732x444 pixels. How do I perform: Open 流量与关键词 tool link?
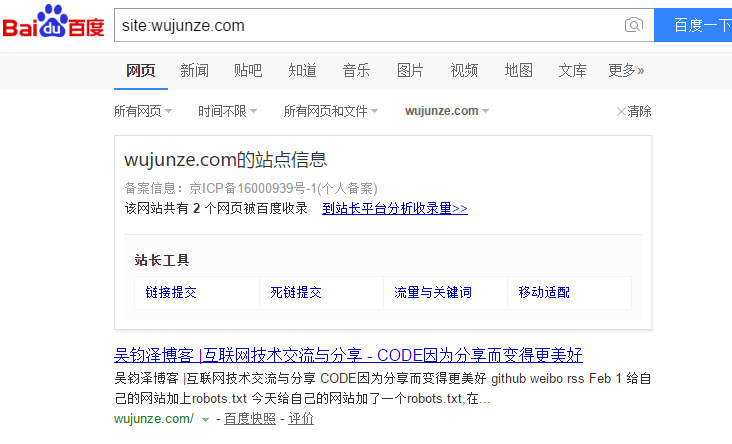point(433,292)
